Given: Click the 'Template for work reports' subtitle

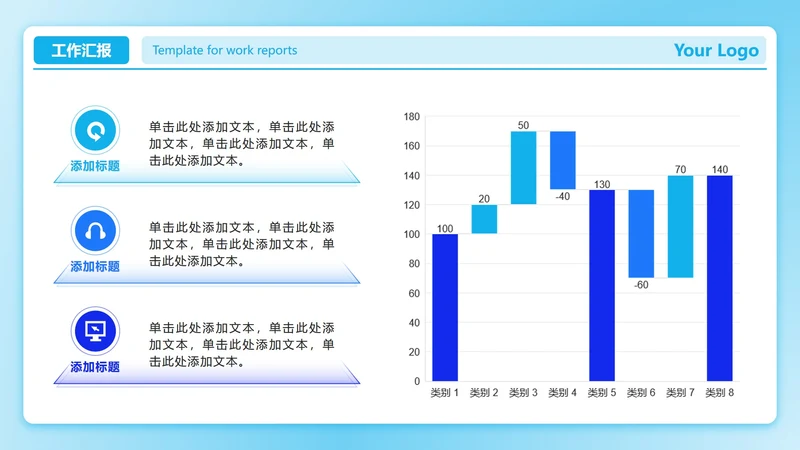Looking at the screenshot, I should click(x=225, y=50).
